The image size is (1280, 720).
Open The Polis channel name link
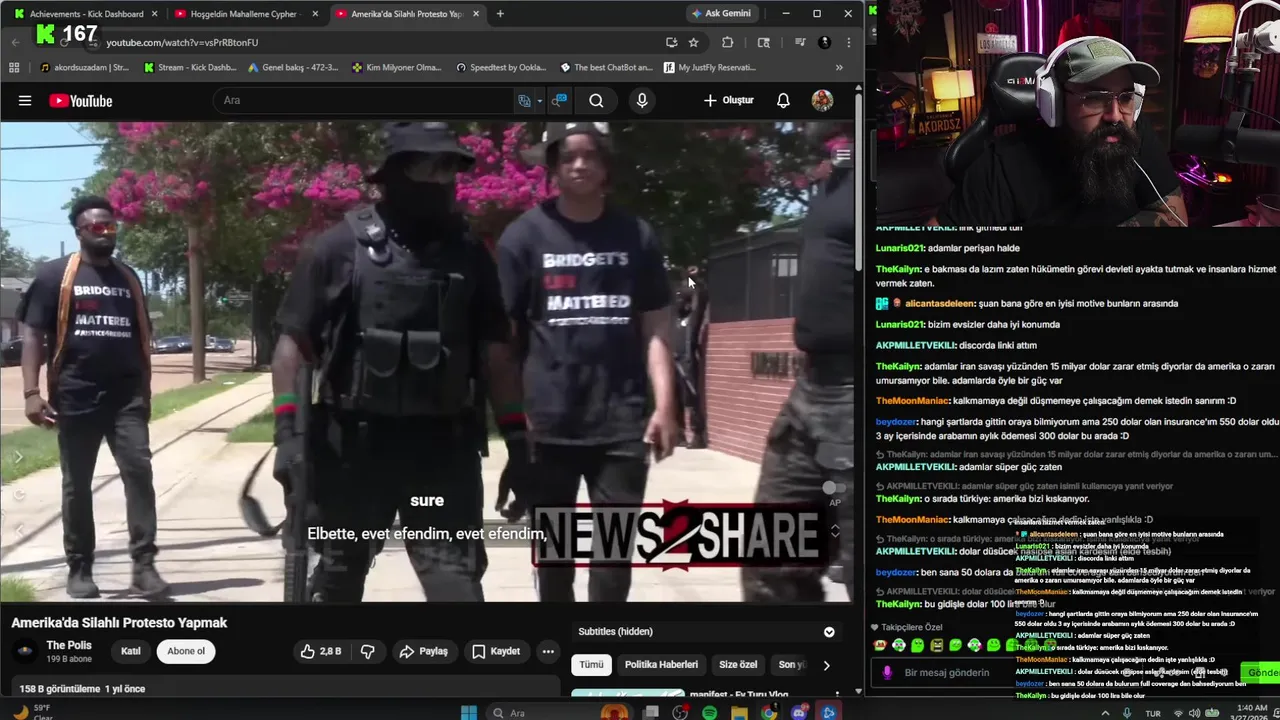(x=69, y=645)
